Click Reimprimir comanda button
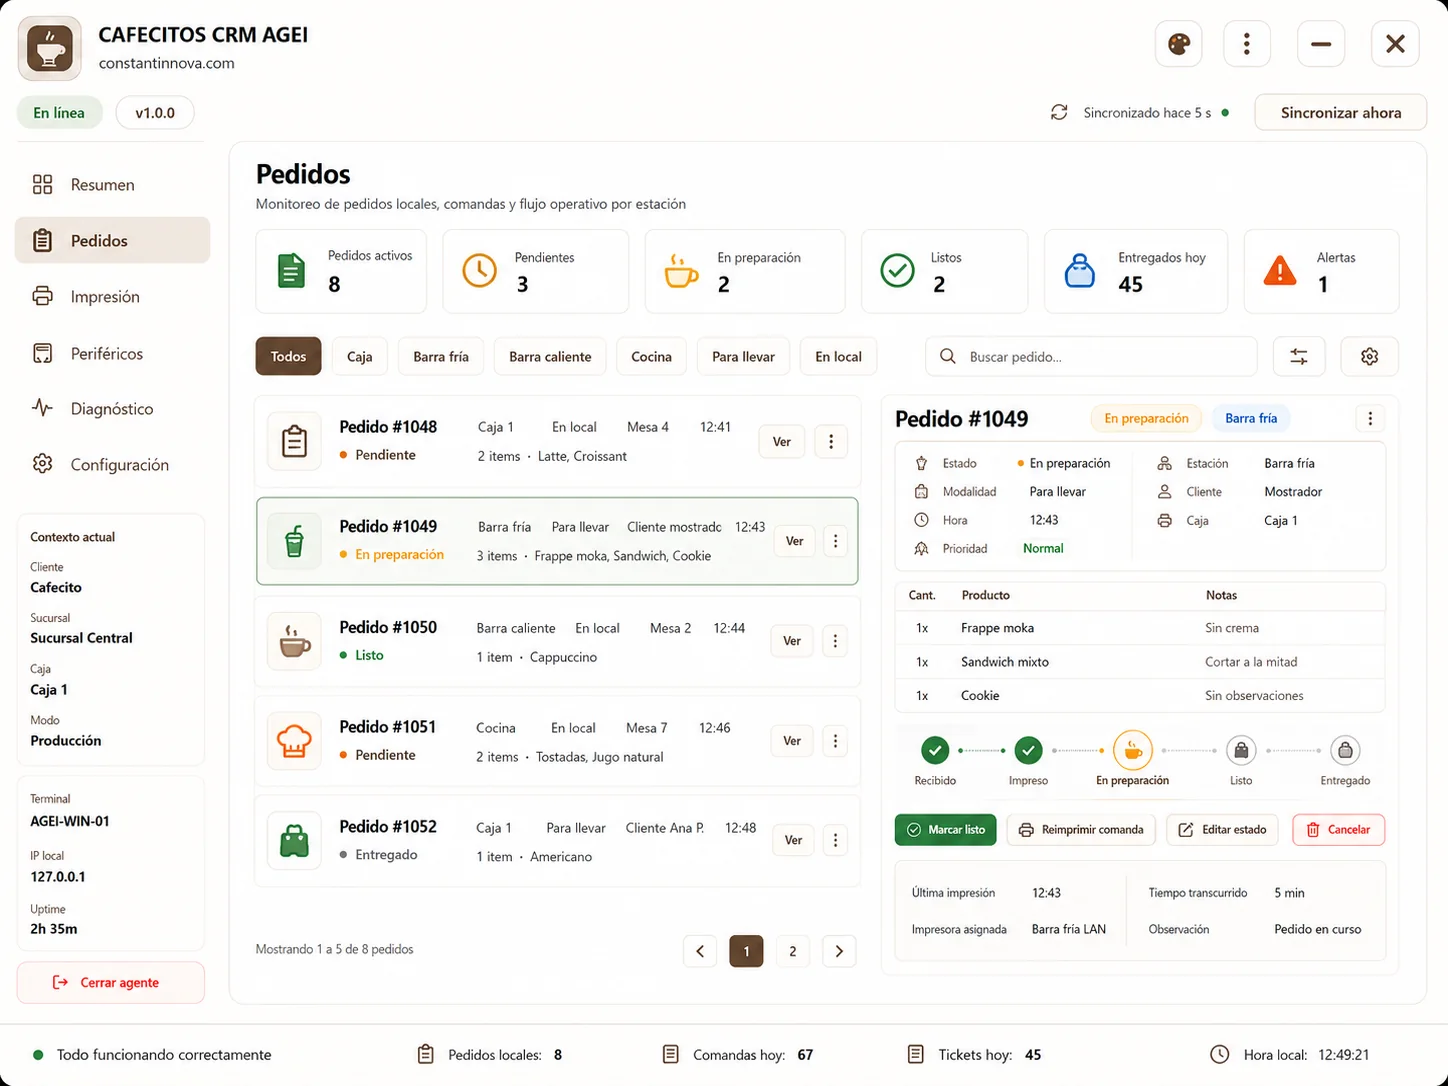This screenshot has height=1086, width=1448. click(1081, 829)
